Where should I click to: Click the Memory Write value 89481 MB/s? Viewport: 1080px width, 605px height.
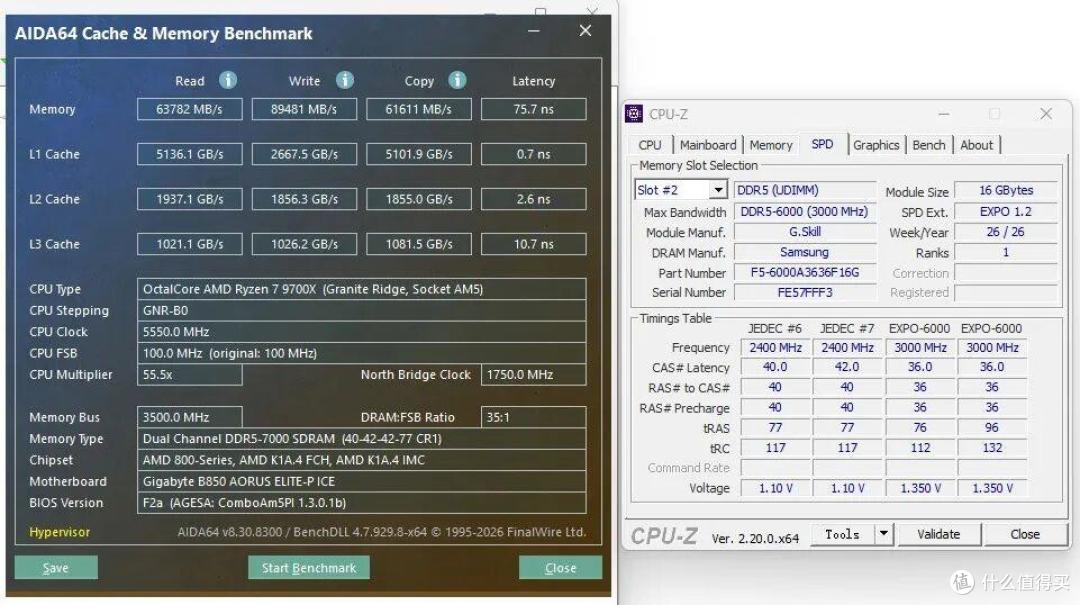(x=304, y=109)
